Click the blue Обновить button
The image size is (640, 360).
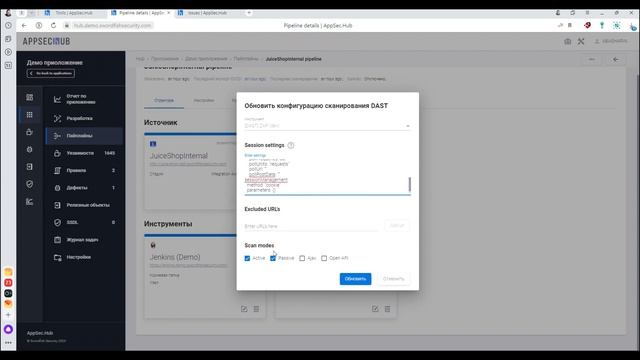[356, 279]
